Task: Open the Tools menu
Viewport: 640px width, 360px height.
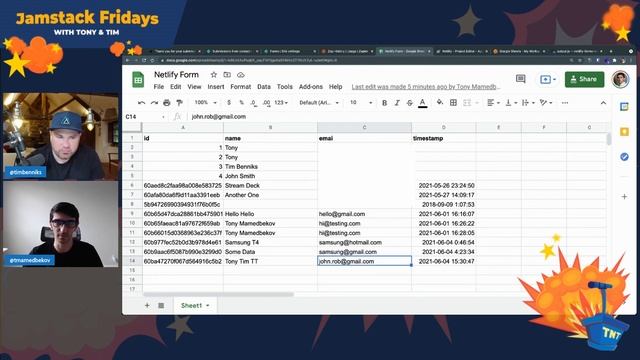Action: click(284, 87)
